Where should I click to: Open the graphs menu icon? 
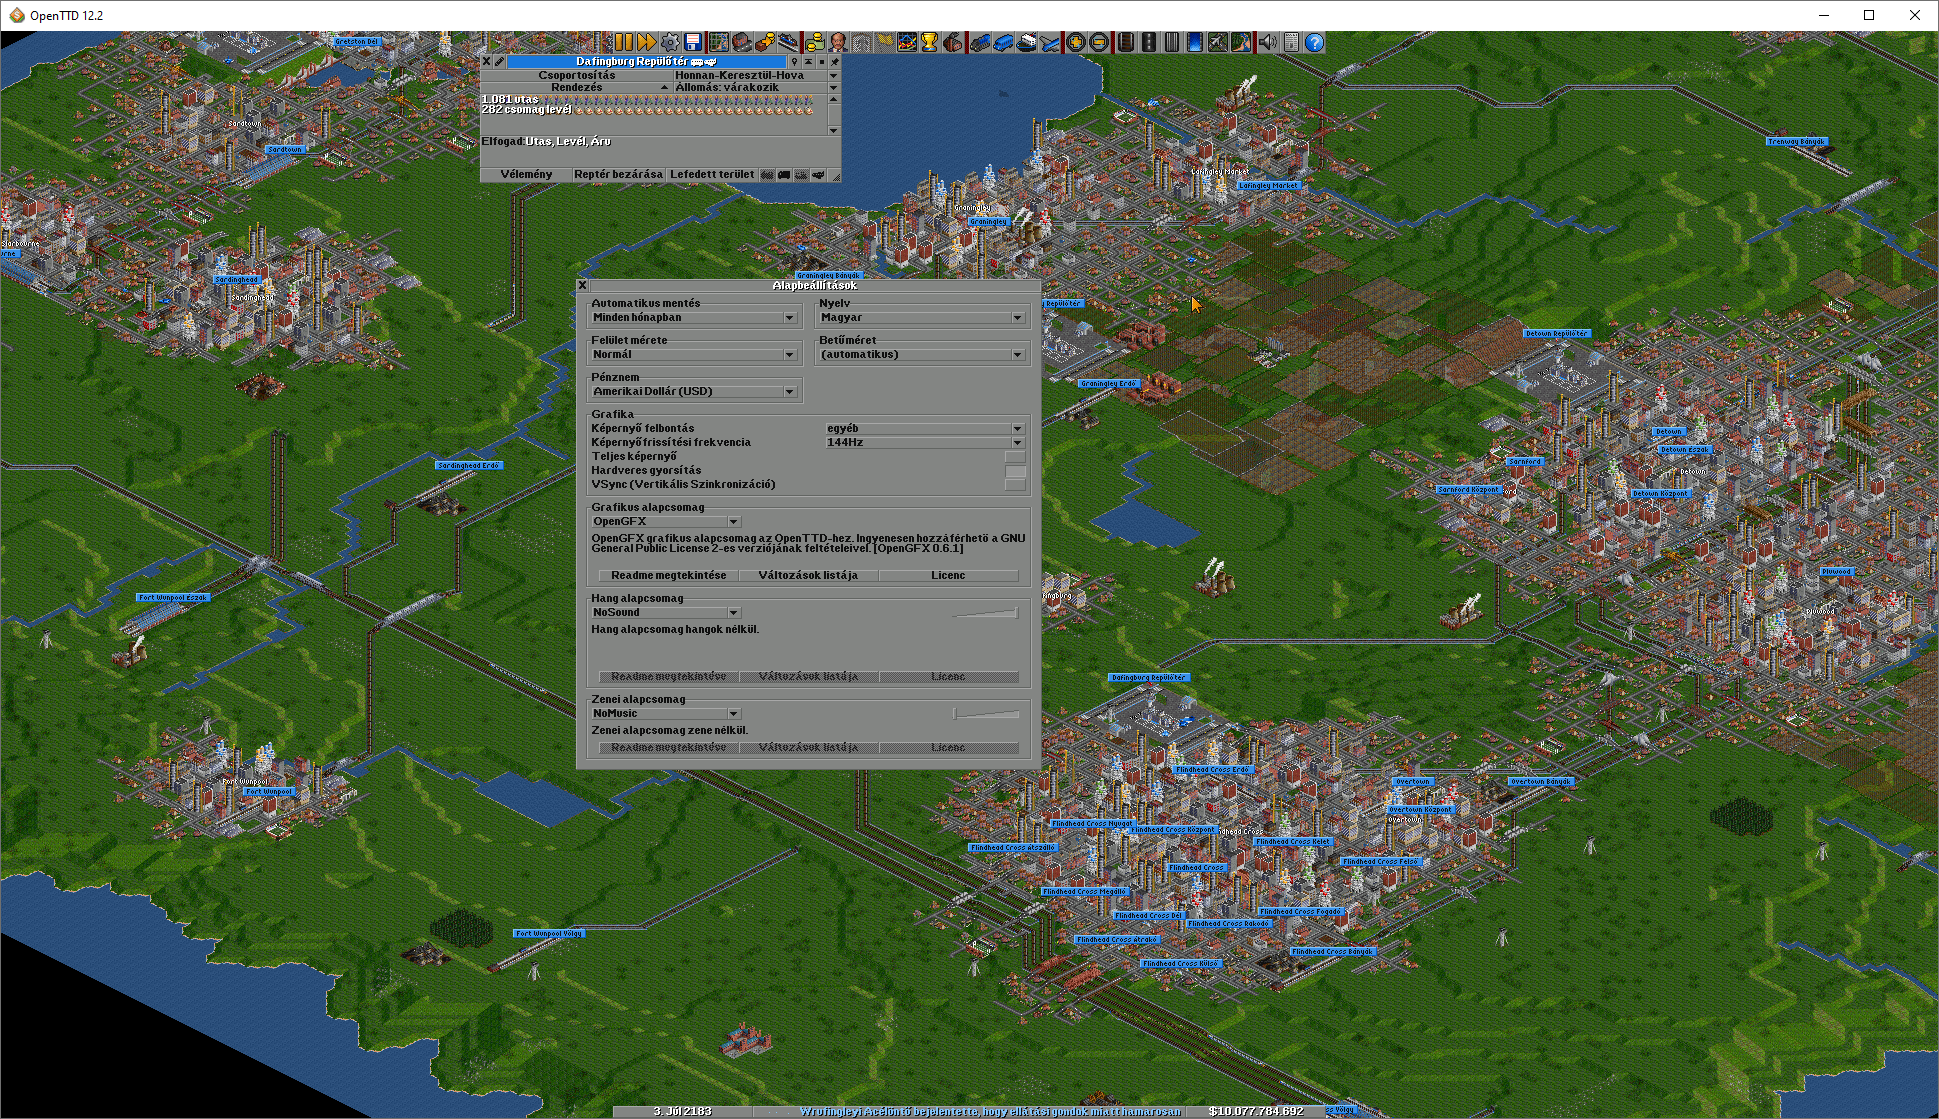pos(907,42)
